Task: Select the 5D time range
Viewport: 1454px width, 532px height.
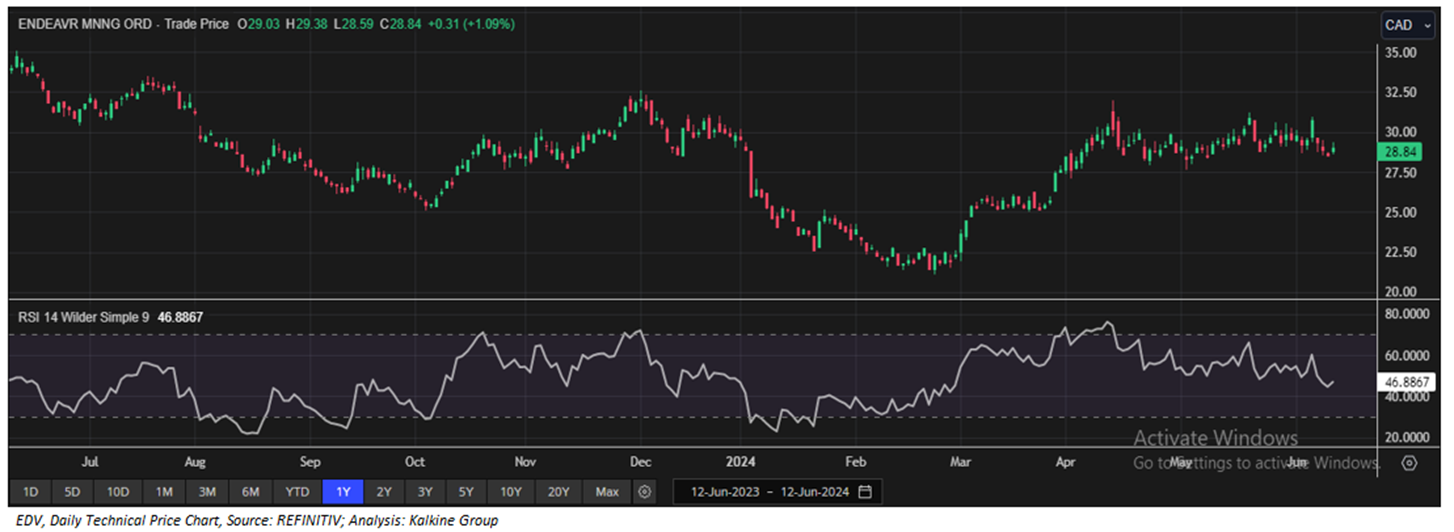Action: pyautogui.click(x=73, y=492)
